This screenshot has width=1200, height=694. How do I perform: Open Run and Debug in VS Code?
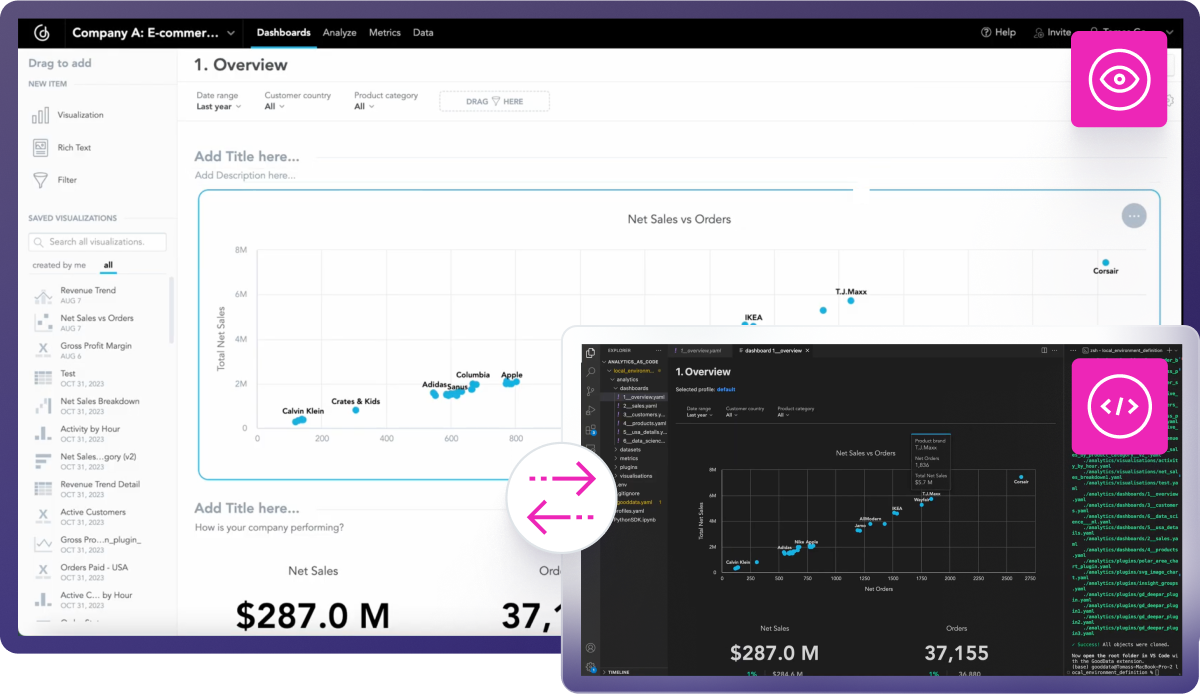590,410
